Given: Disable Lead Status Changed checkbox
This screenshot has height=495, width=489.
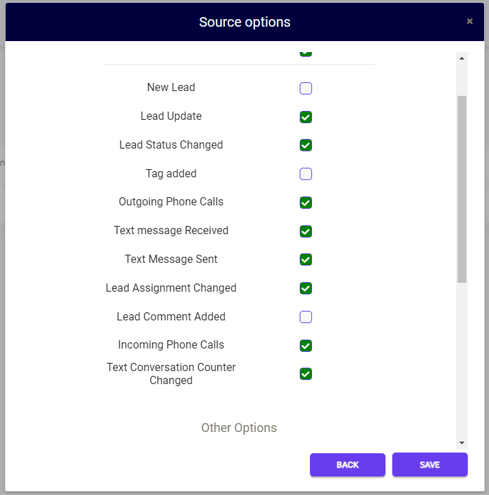Looking at the screenshot, I should coord(305,145).
